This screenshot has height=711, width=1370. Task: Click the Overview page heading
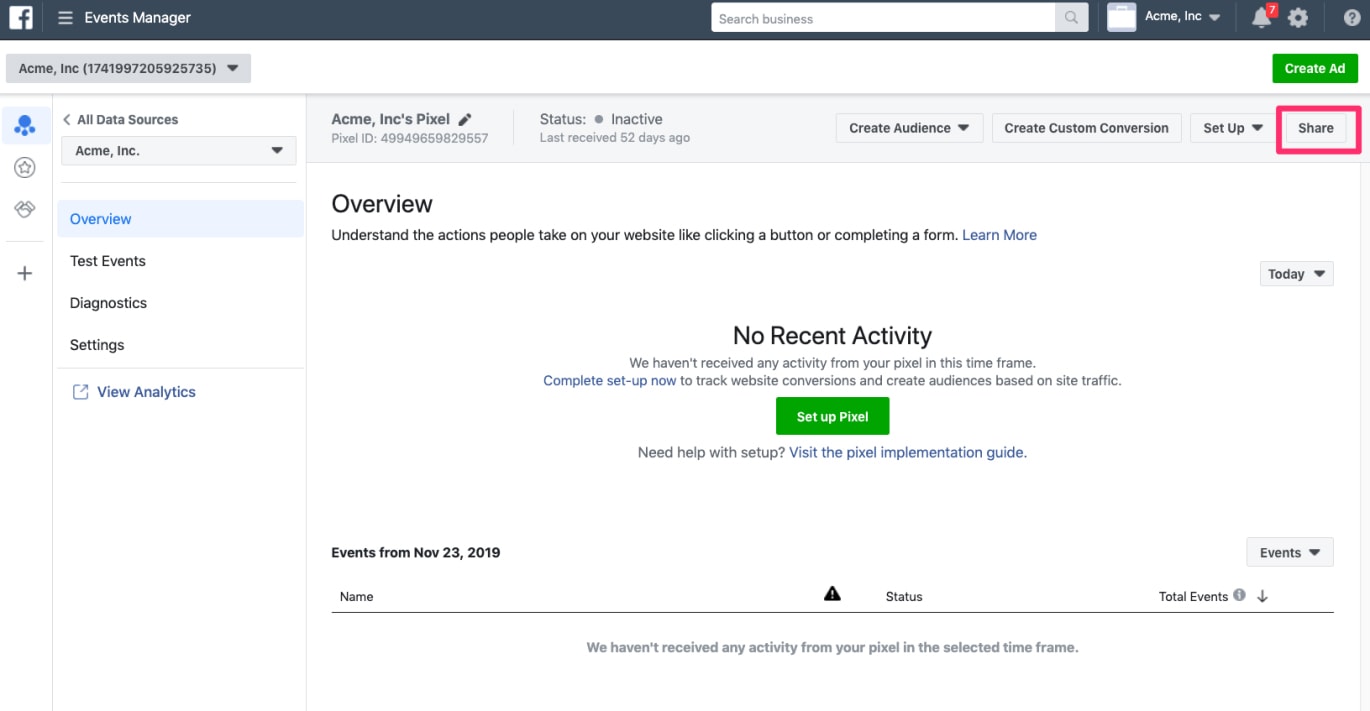tap(382, 204)
